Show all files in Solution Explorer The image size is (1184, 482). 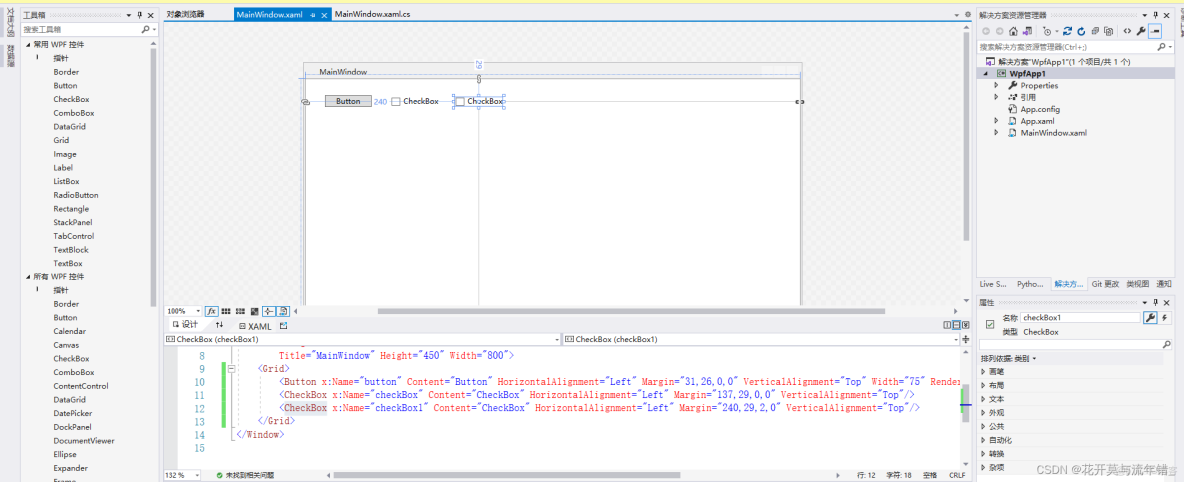1108,31
